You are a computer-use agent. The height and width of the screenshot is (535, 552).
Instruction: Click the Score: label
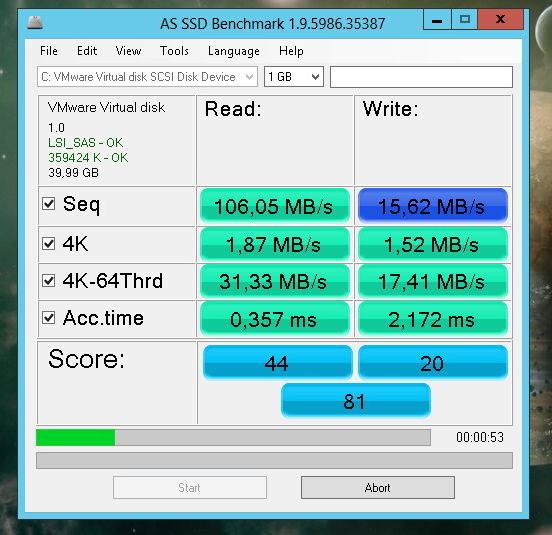(x=87, y=359)
